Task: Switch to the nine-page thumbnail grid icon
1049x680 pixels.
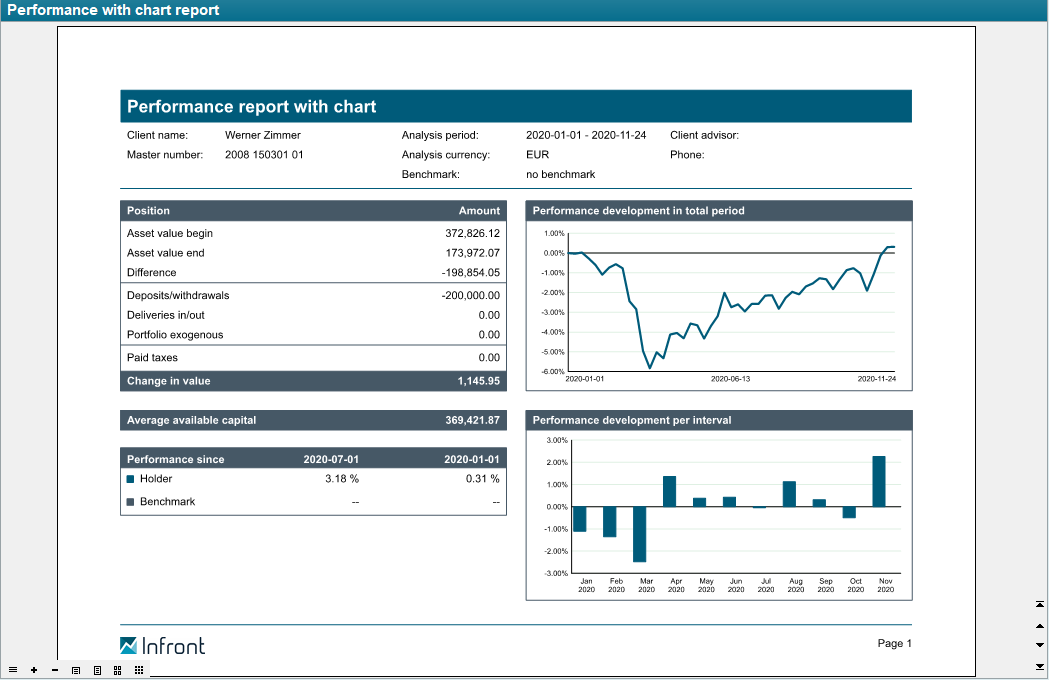Action: 139,670
